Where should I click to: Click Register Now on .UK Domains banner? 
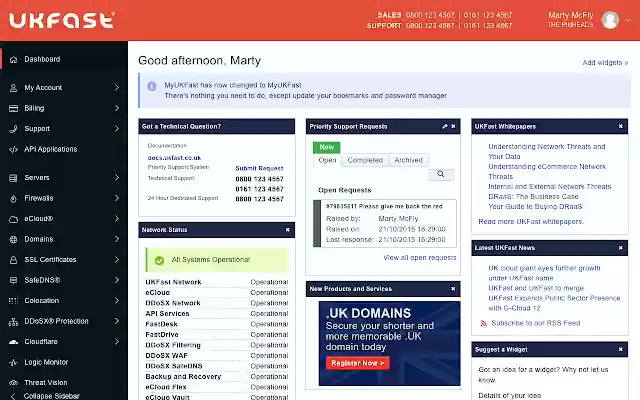coord(358,363)
